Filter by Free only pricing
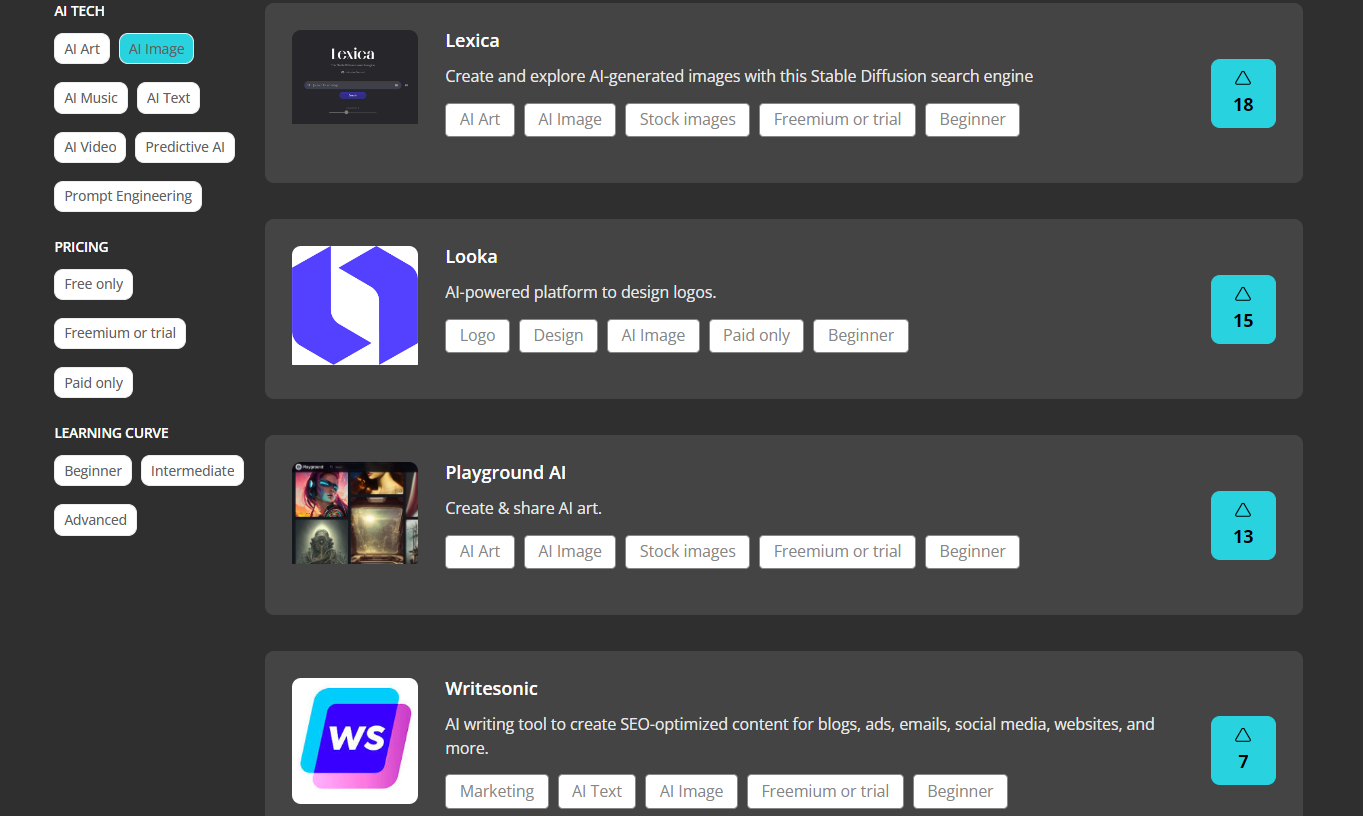 (x=94, y=284)
